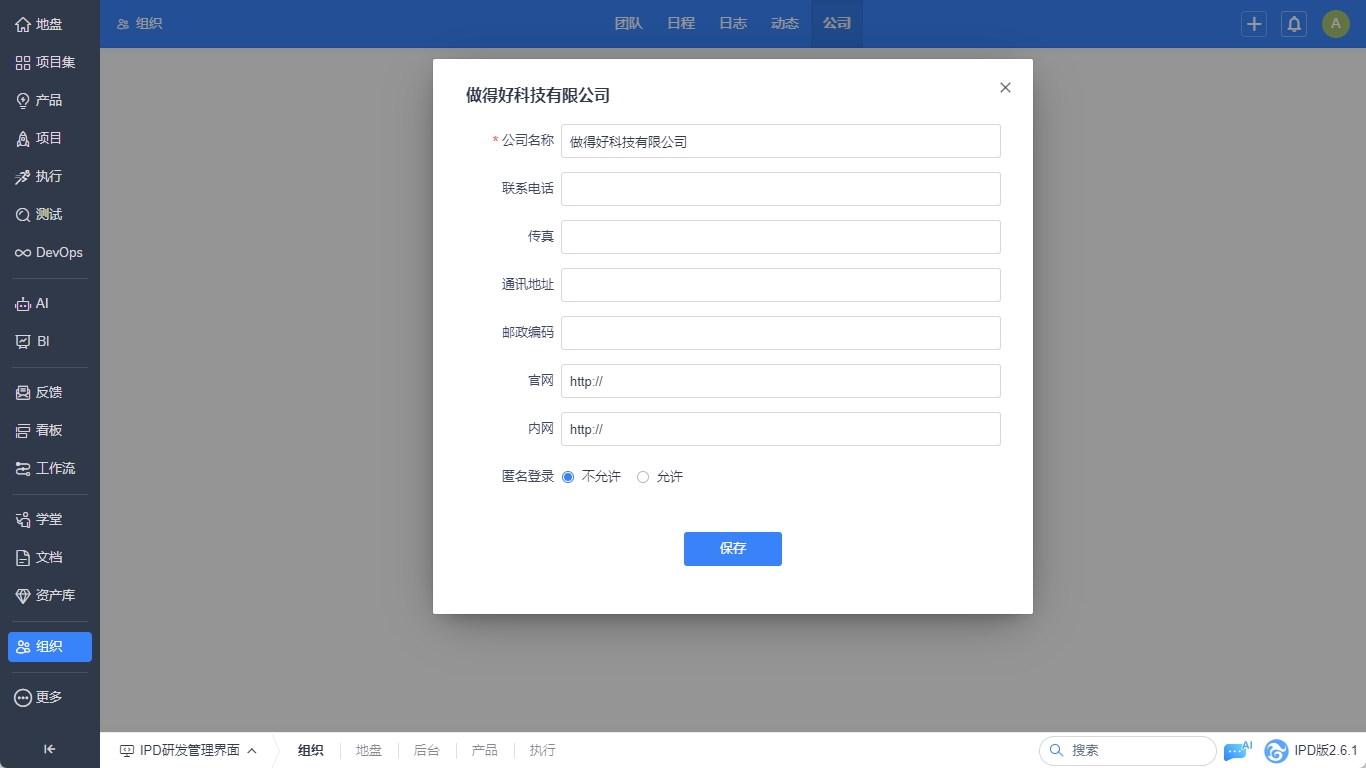Focus the 通讯地址 input field
This screenshot has width=1366, height=768.
click(x=781, y=285)
